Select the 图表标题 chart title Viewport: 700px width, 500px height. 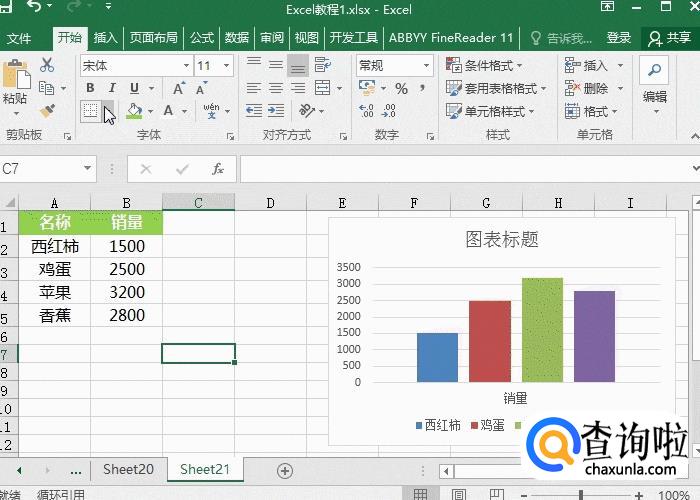click(502, 239)
